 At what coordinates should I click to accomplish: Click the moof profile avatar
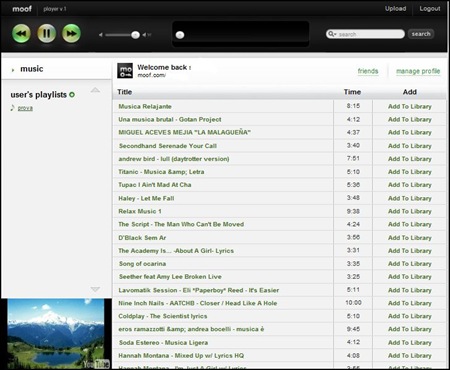click(x=125, y=71)
